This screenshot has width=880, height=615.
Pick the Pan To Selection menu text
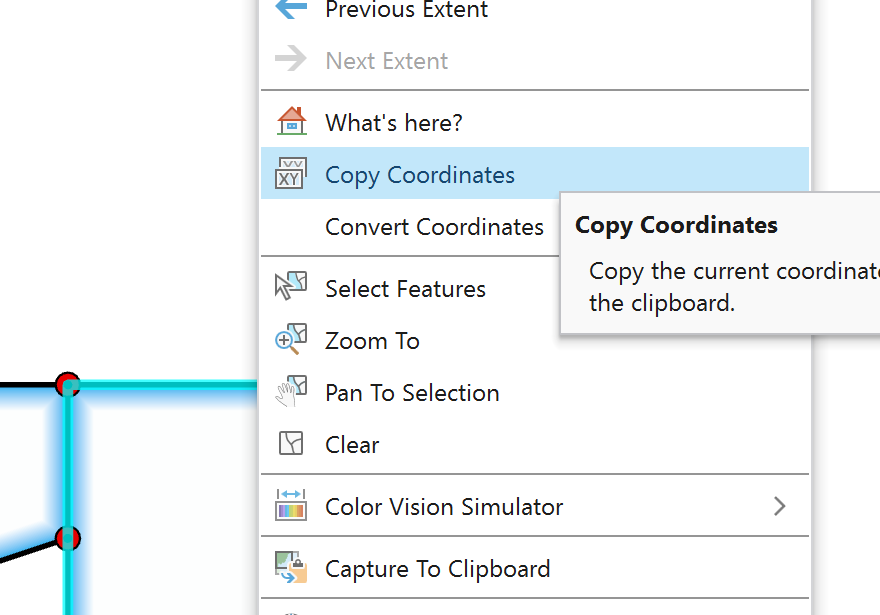tap(412, 393)
